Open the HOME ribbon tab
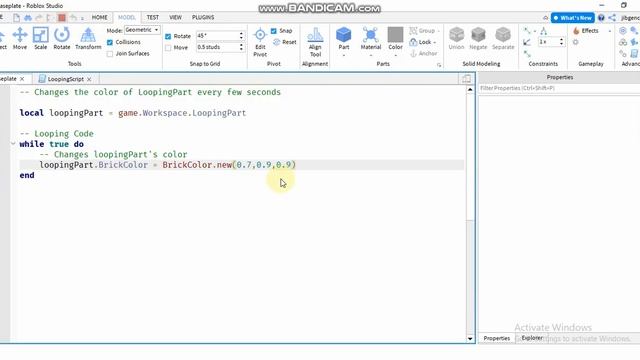The image size is (640, 360). pos(99,18)
